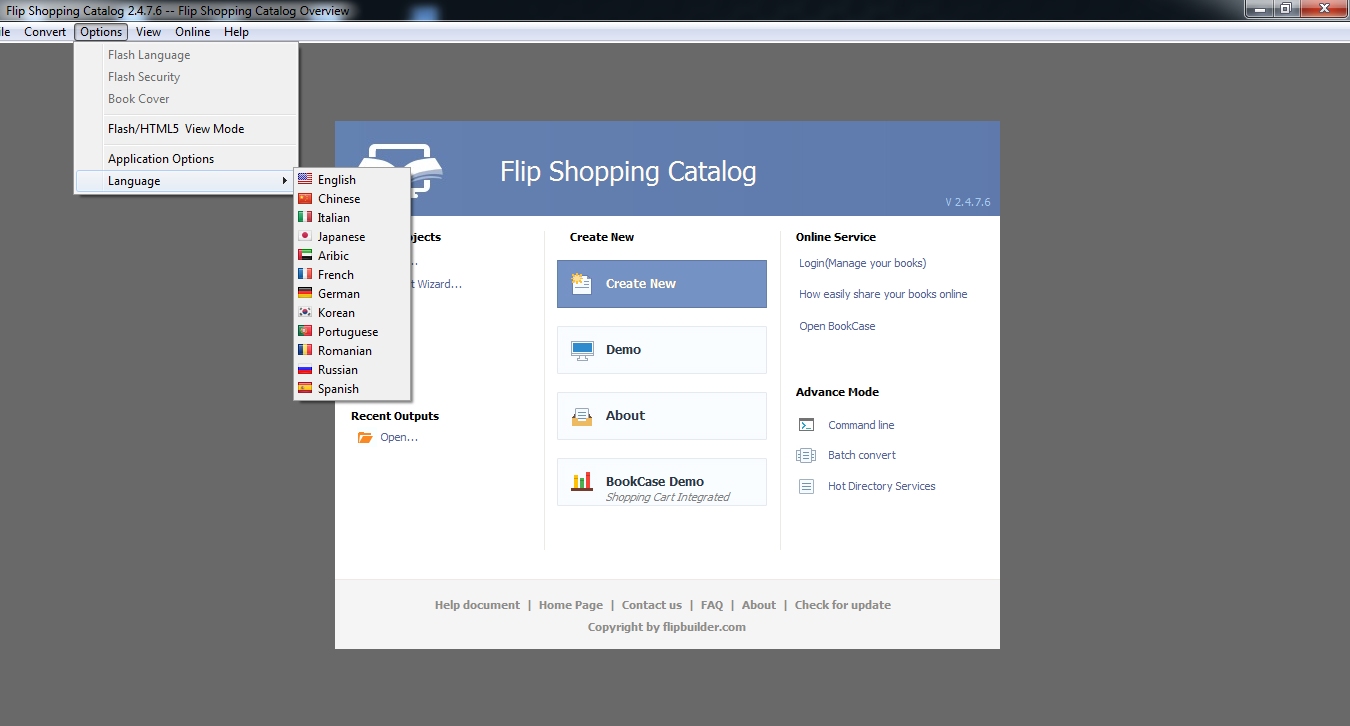Image resolution: width=1350 pixels, height=726 pixels.
Task: Expand the Language submenu arrow
Action: (x=285, y=181)
